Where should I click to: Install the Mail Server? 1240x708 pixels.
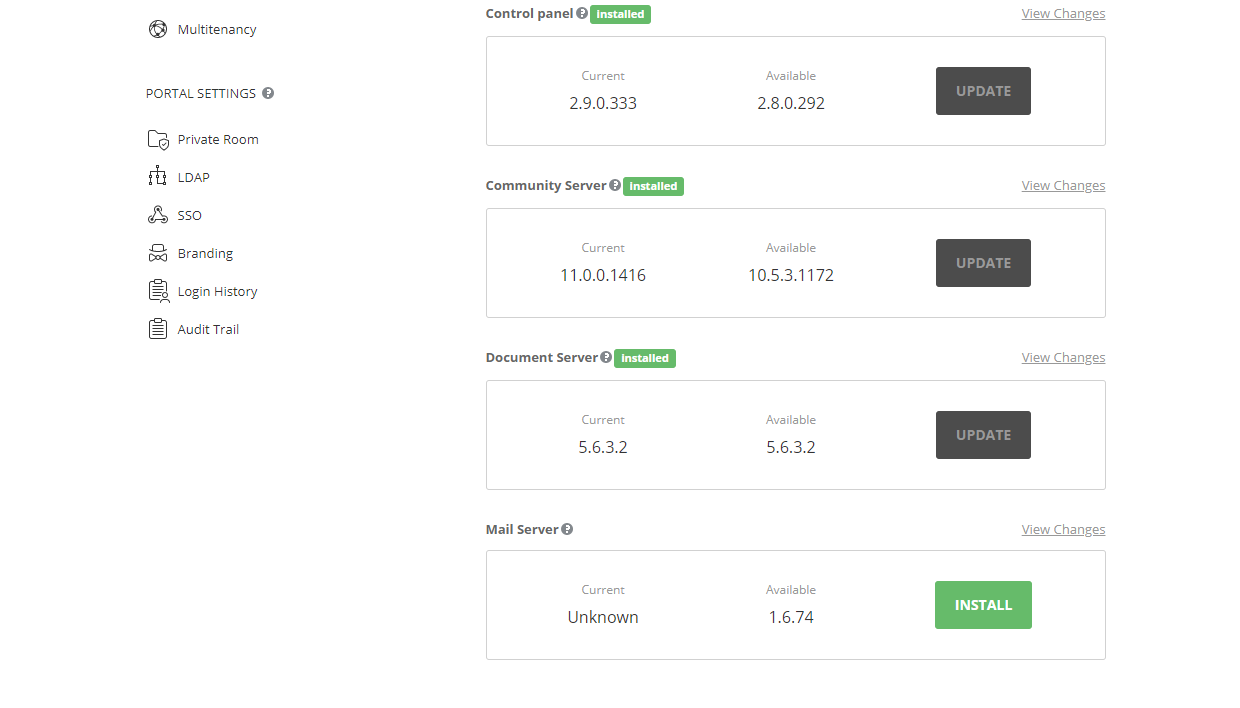[x=983, y=605]
